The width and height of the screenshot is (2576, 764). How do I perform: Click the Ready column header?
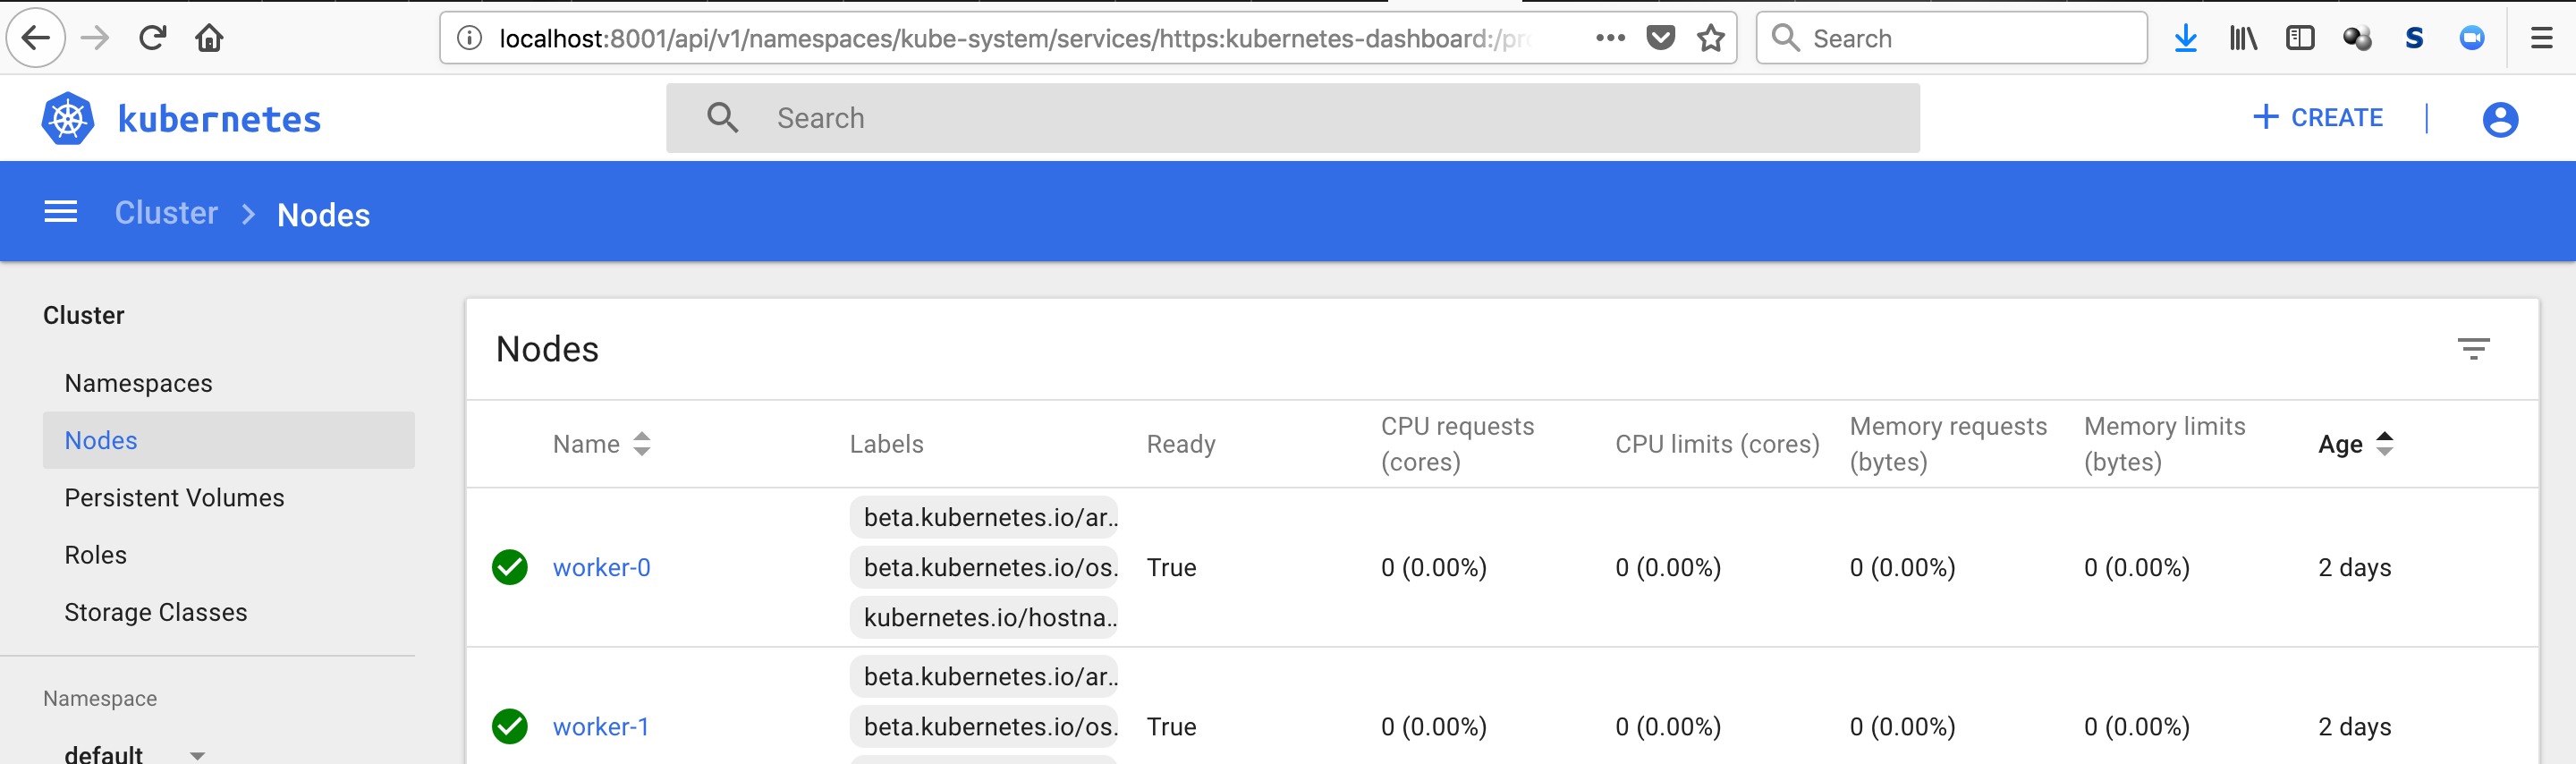tap(1180, 444)
